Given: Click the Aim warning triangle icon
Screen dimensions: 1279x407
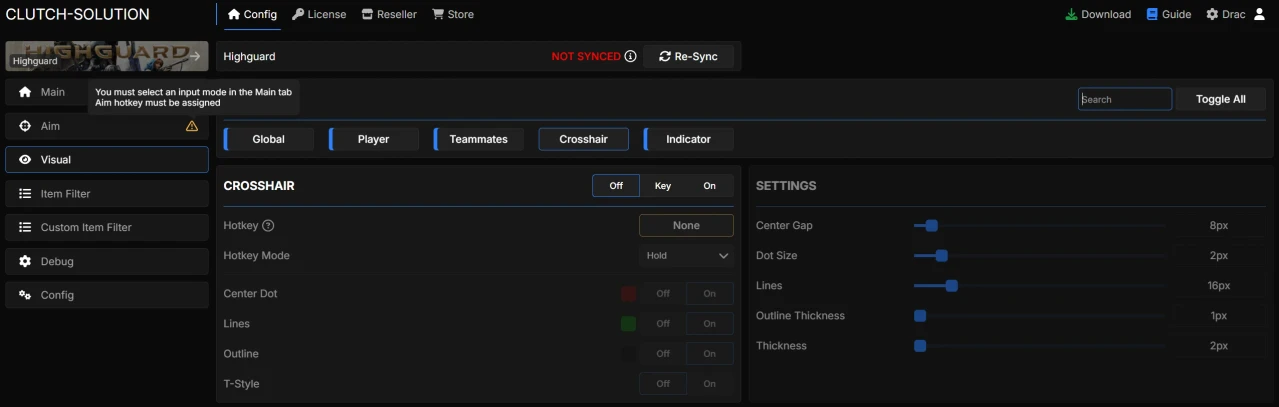Looking at the screenshot, I should tap(192, 126).
